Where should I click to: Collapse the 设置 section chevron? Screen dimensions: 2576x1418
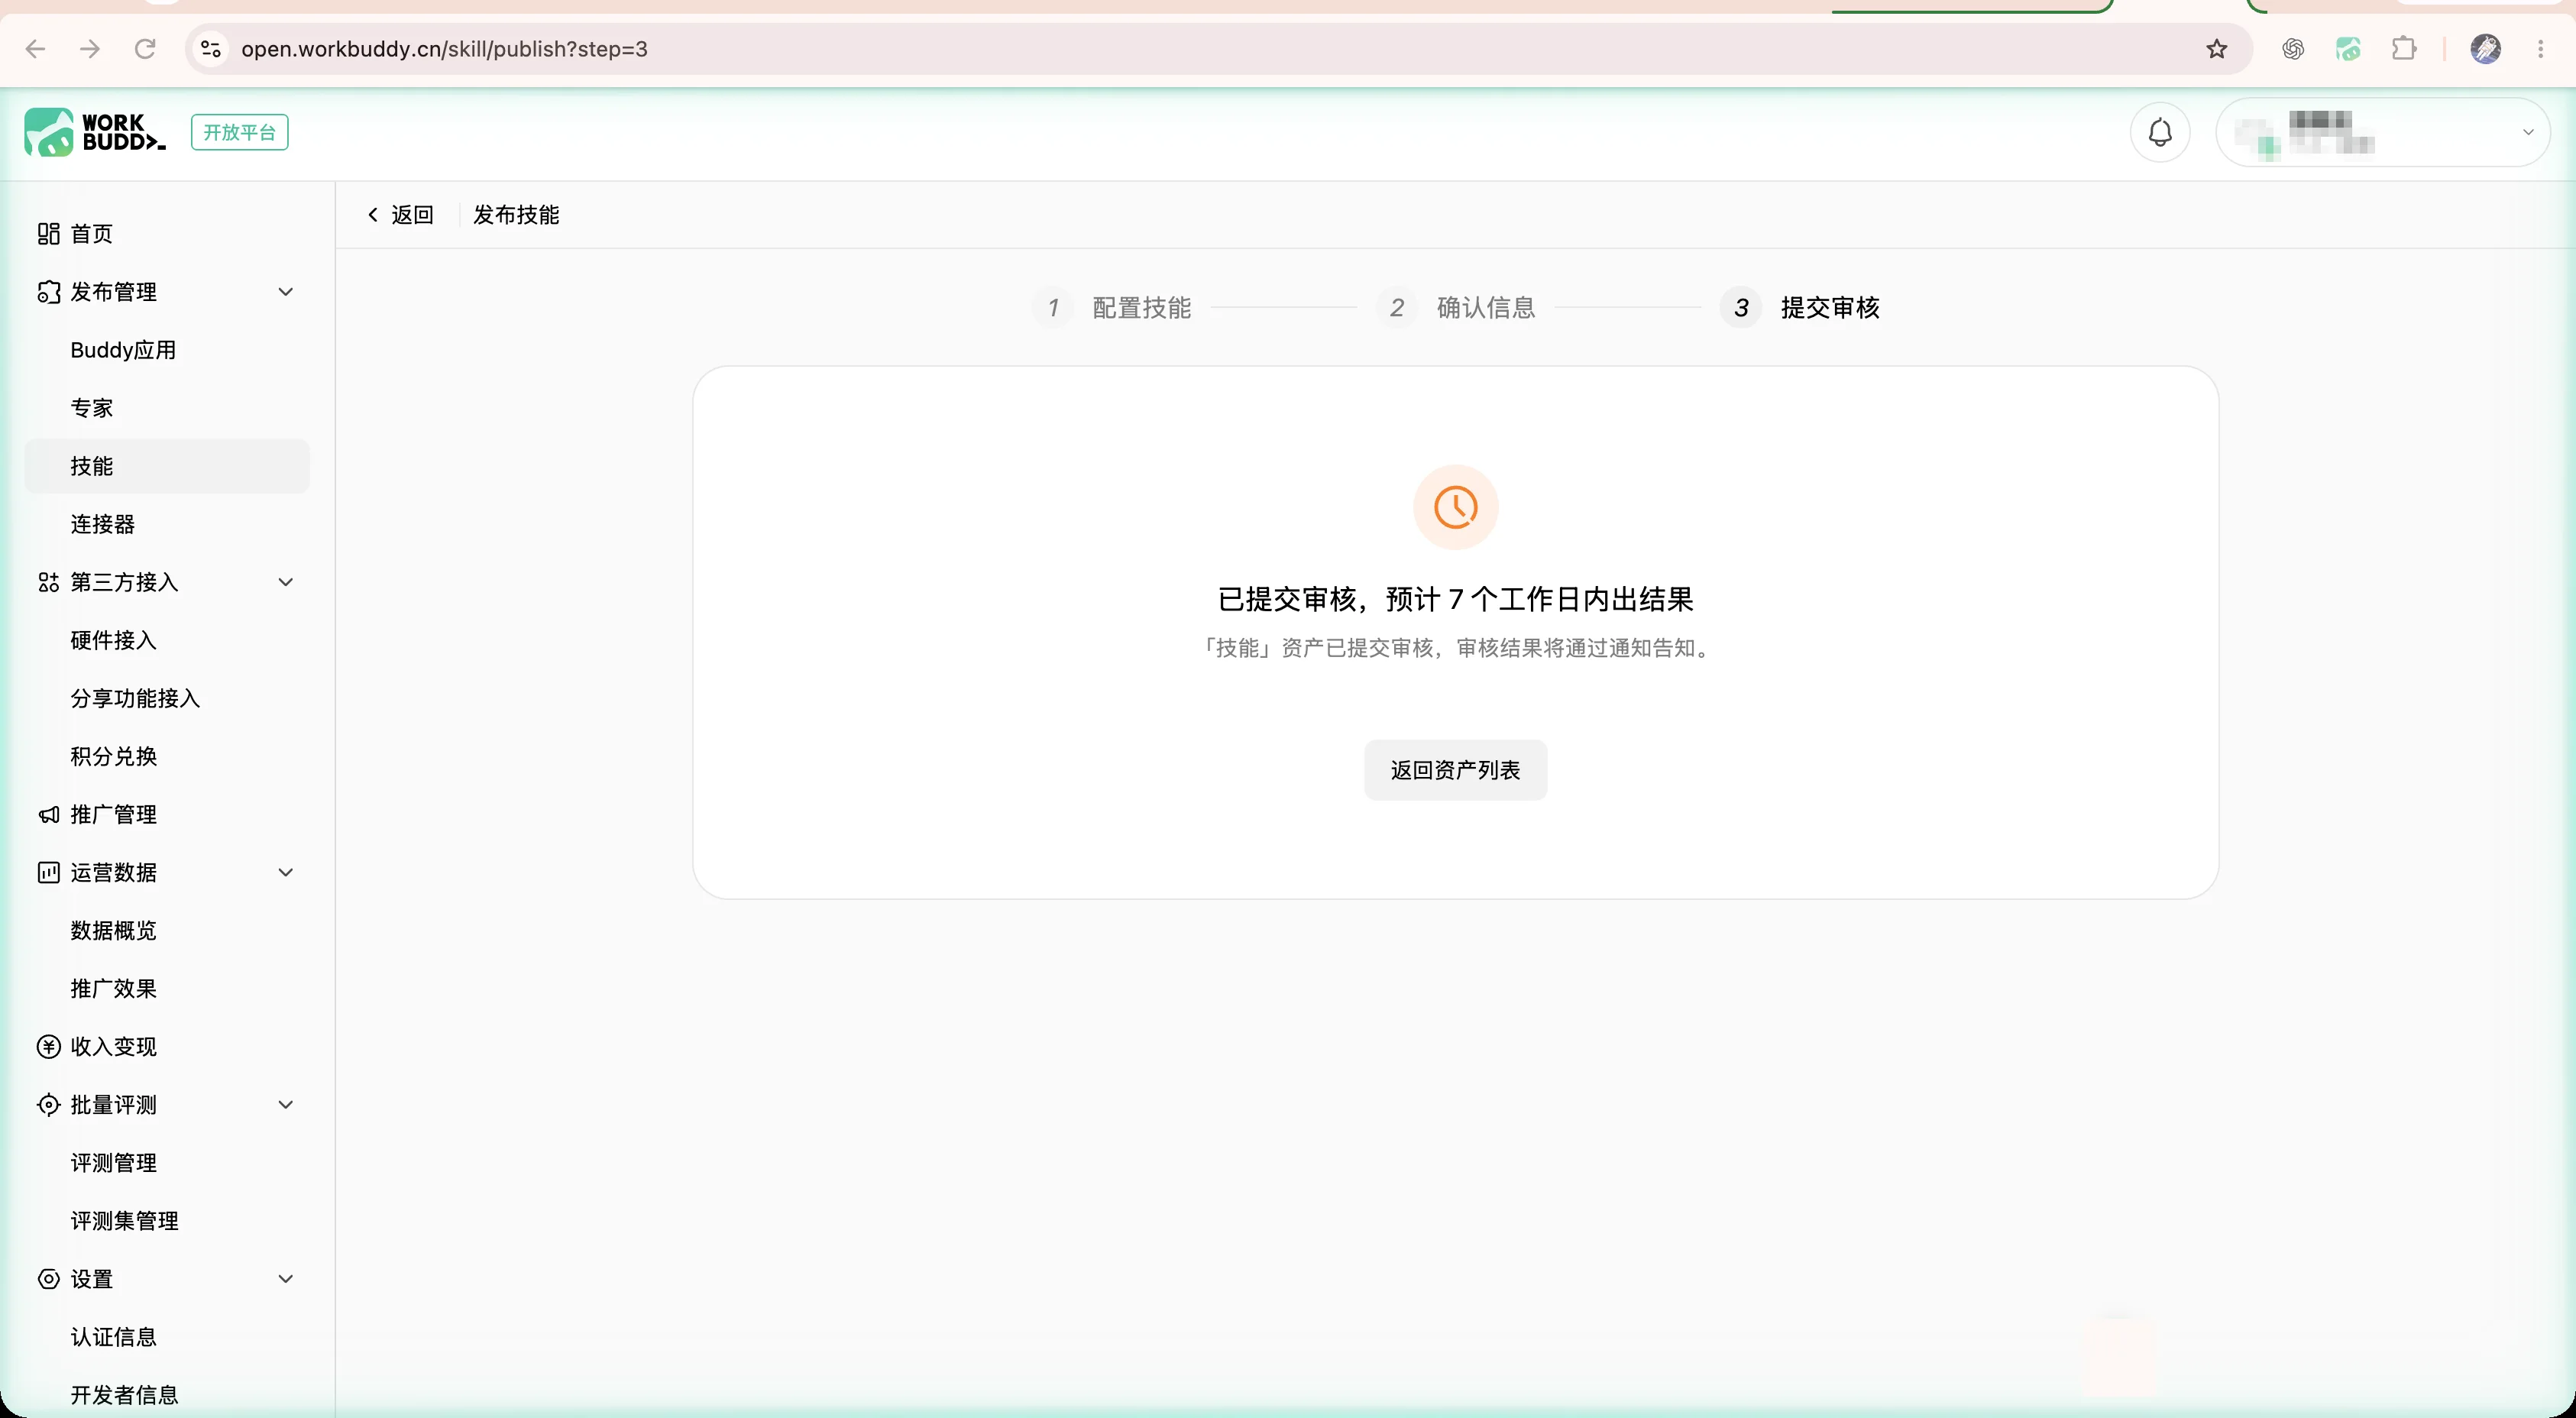point(286,1279)
